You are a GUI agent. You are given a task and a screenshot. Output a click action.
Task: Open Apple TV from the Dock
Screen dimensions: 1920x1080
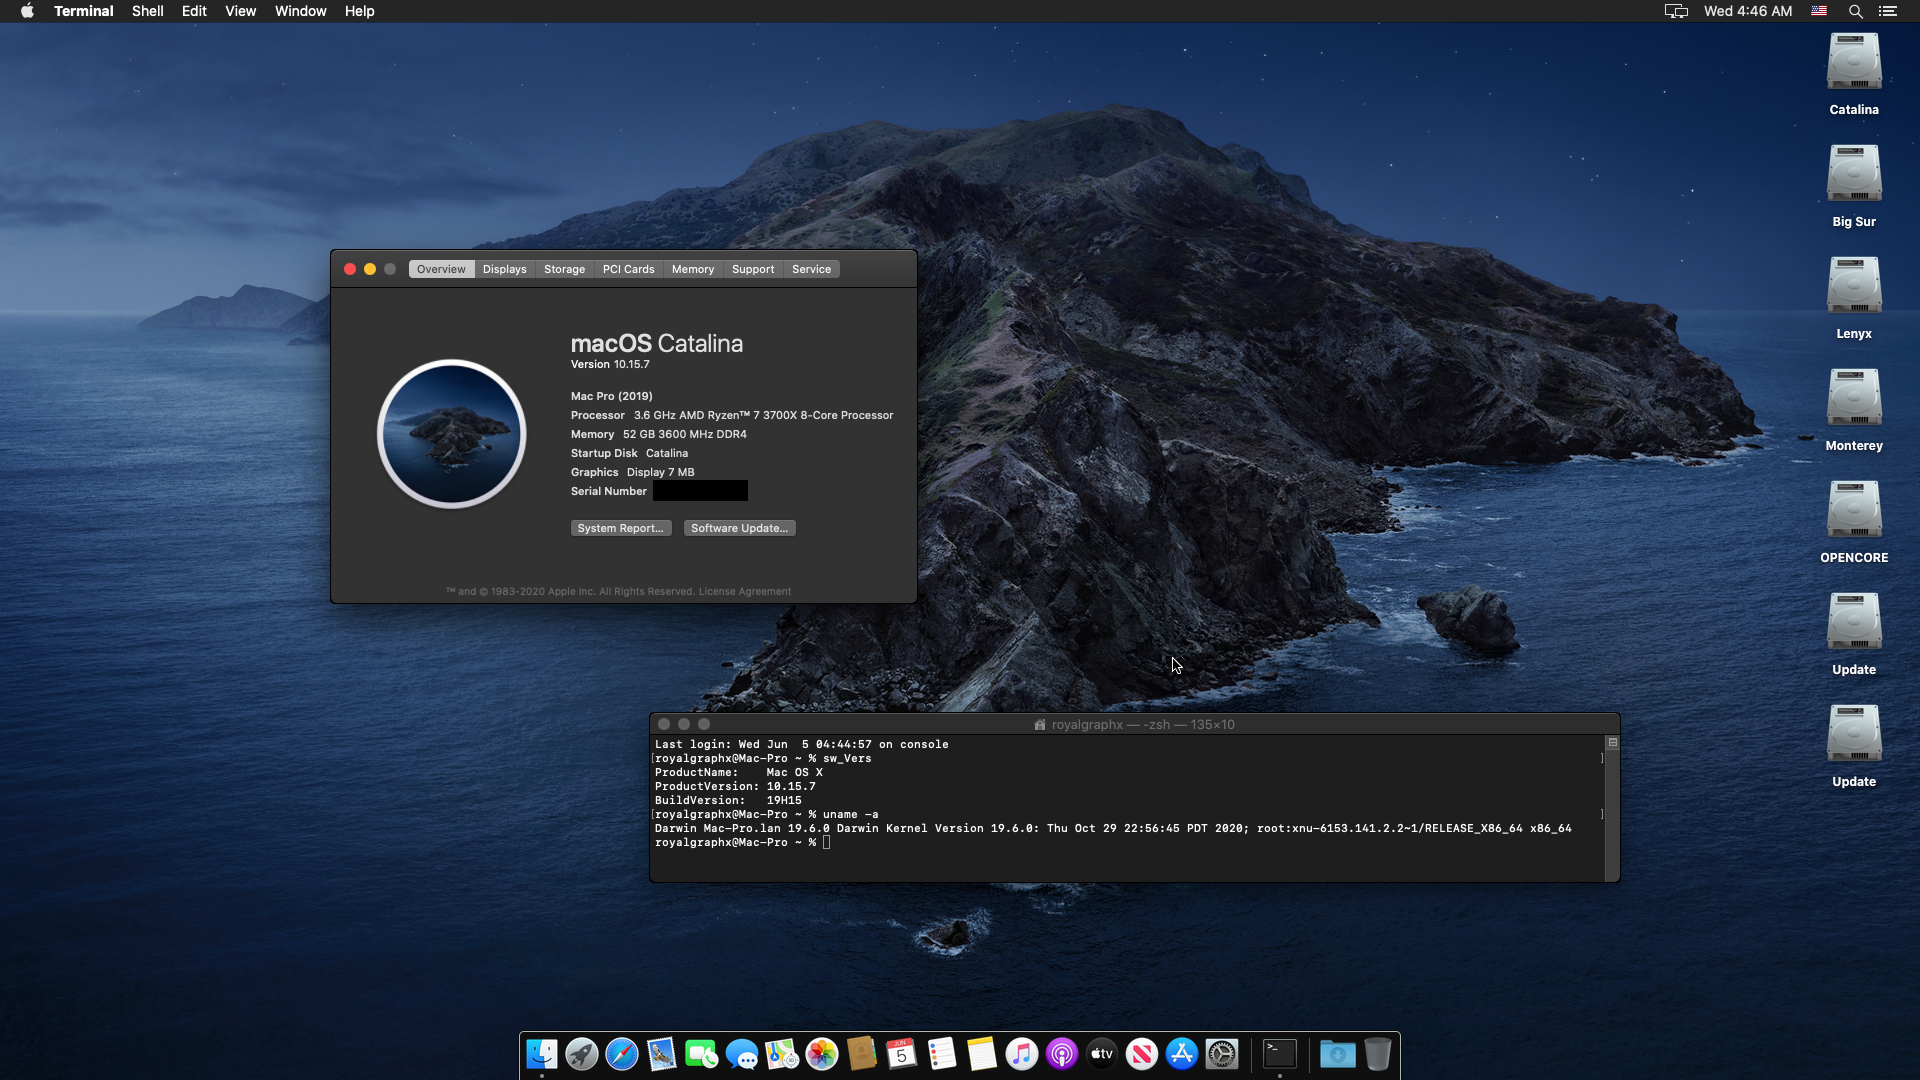pos(1101,1054)
